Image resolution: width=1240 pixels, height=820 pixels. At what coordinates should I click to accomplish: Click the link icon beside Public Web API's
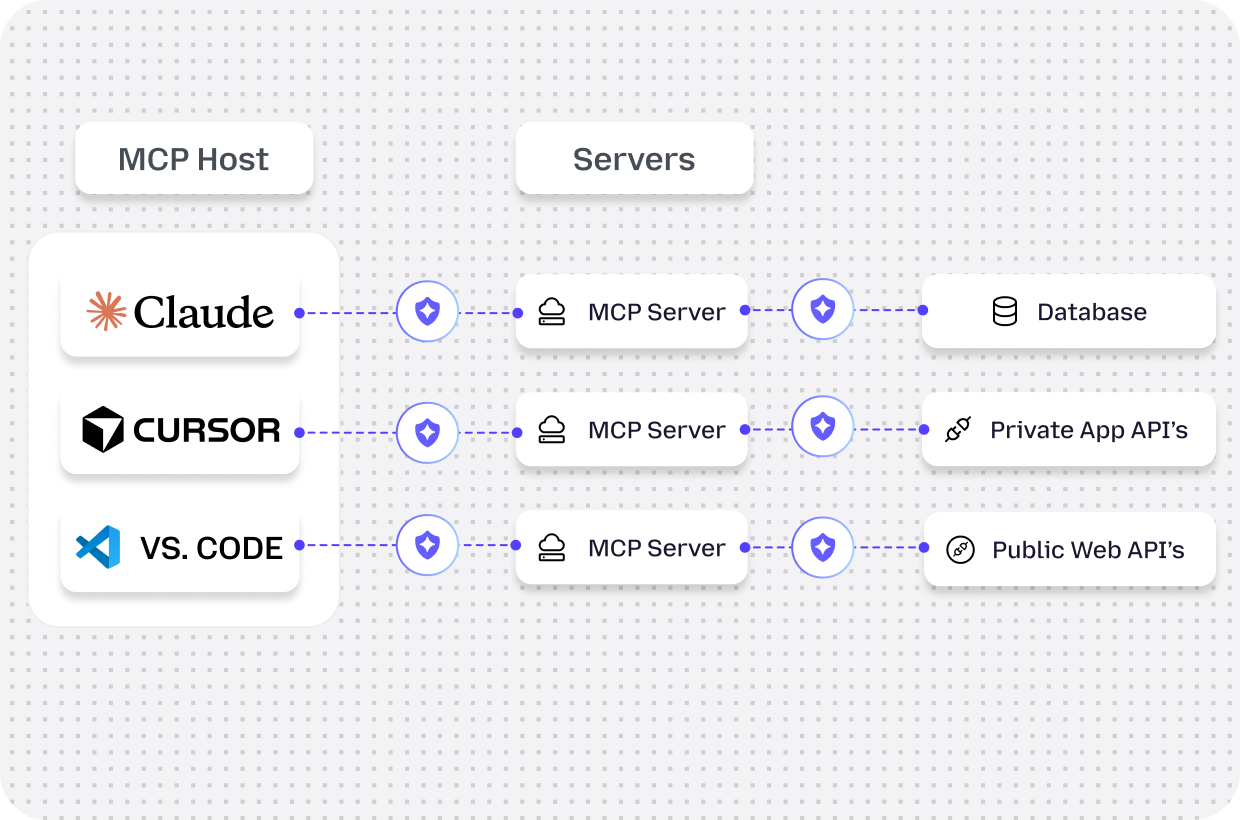pos(960,549)
